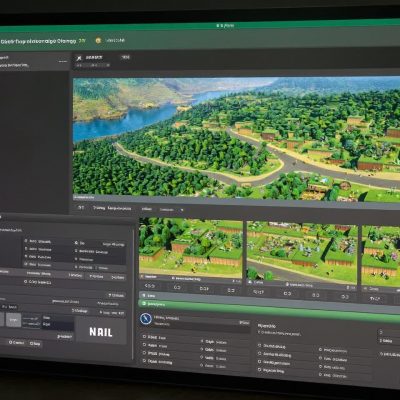
Task: Open the middle village thumbnail under the viewport
Action: [302, 252]
